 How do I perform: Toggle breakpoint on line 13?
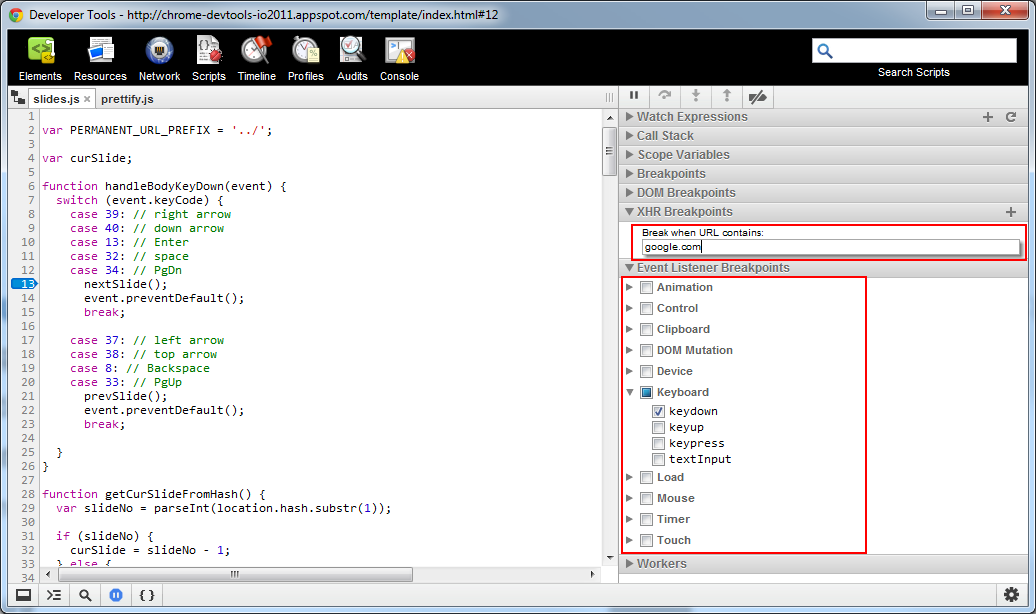25,284
